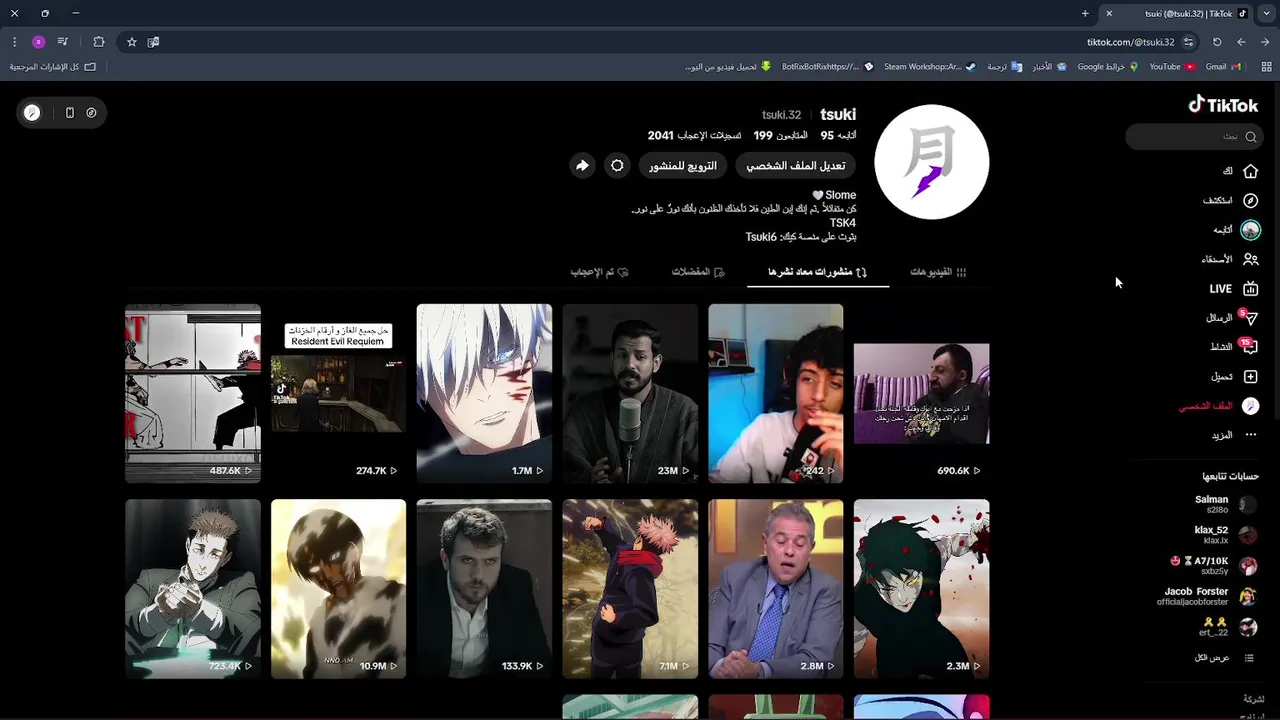The image size is (1280, 720).
Task: Click into the TikTok search field
Action: coord(1193,137)
